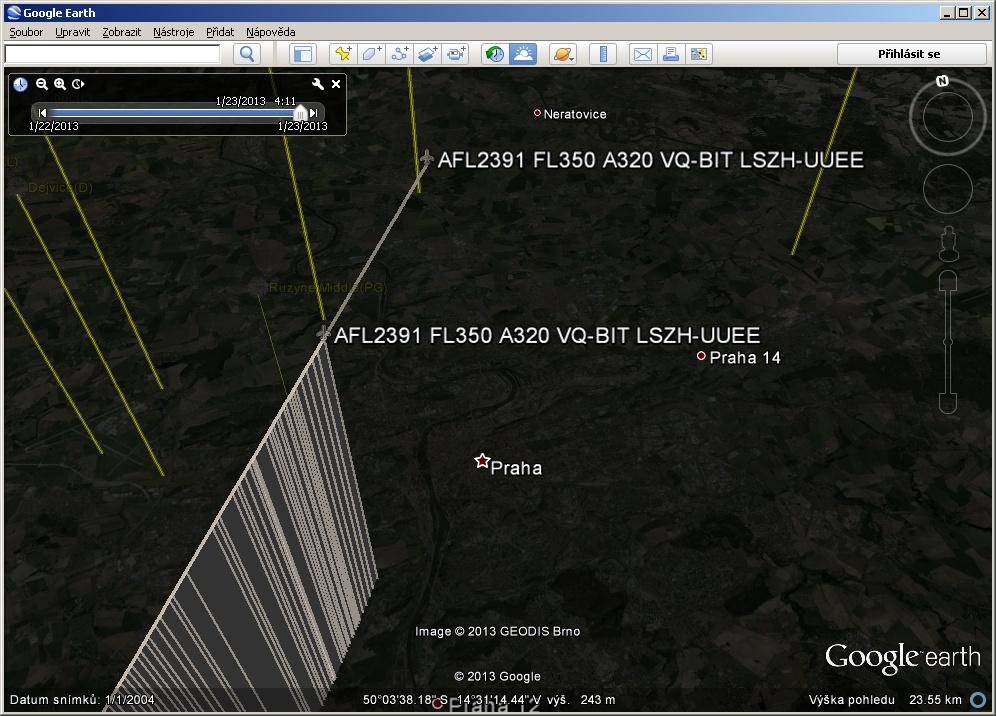
Task: Click the look-around compass ring
Action: click(x=948, y=117)
